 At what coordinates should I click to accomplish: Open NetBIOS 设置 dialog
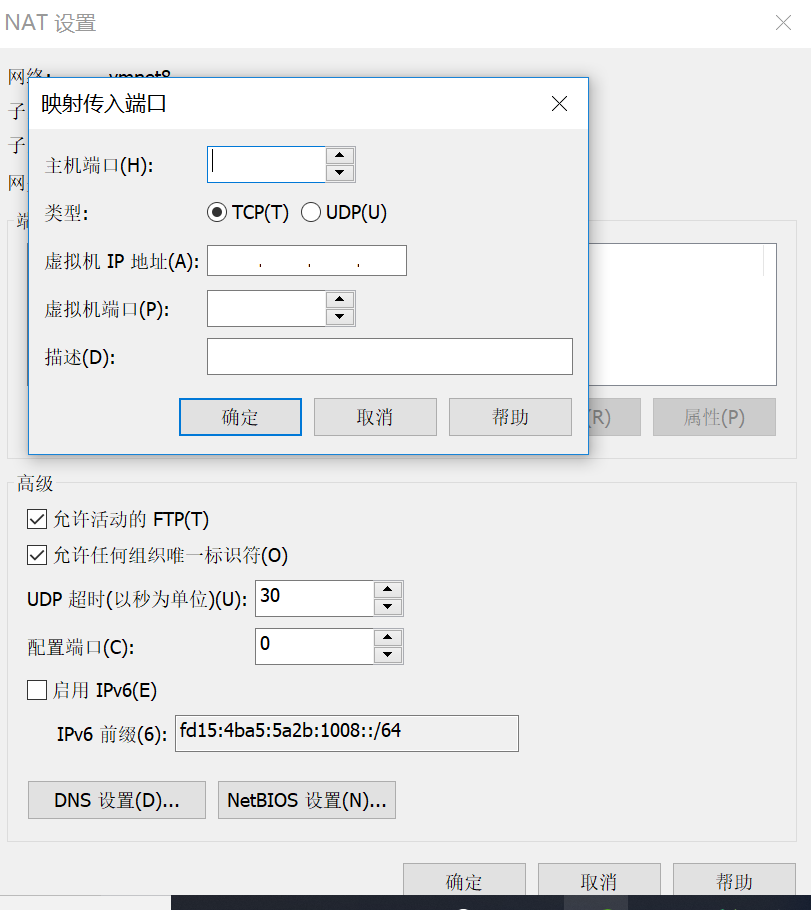pyautogui.click(x=307, y=800)
